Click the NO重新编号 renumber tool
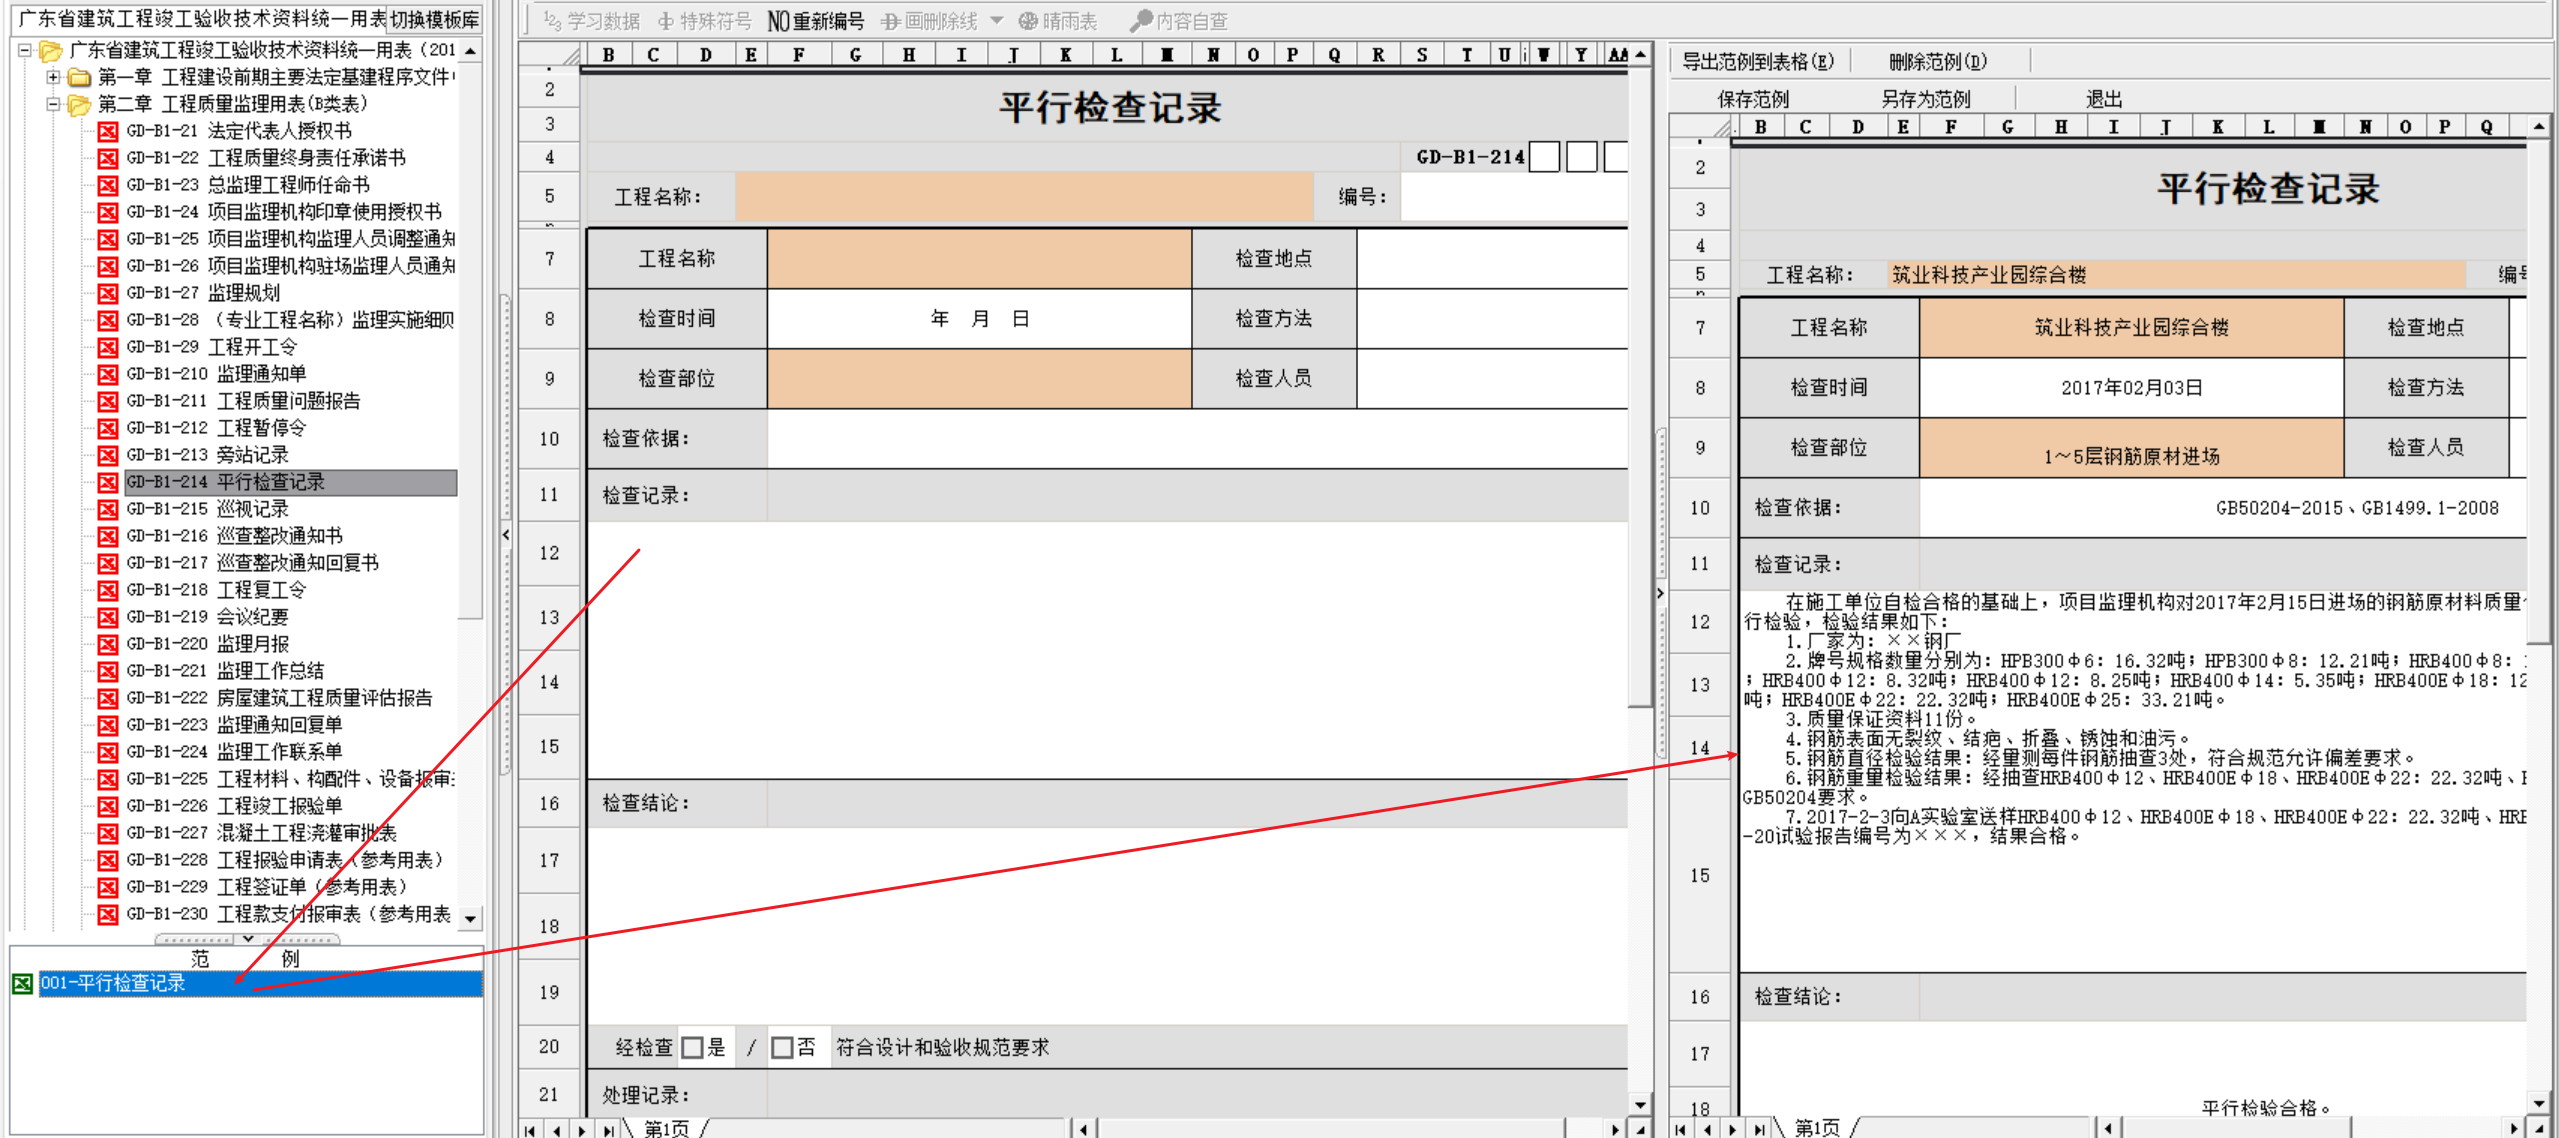 point(815,21)
